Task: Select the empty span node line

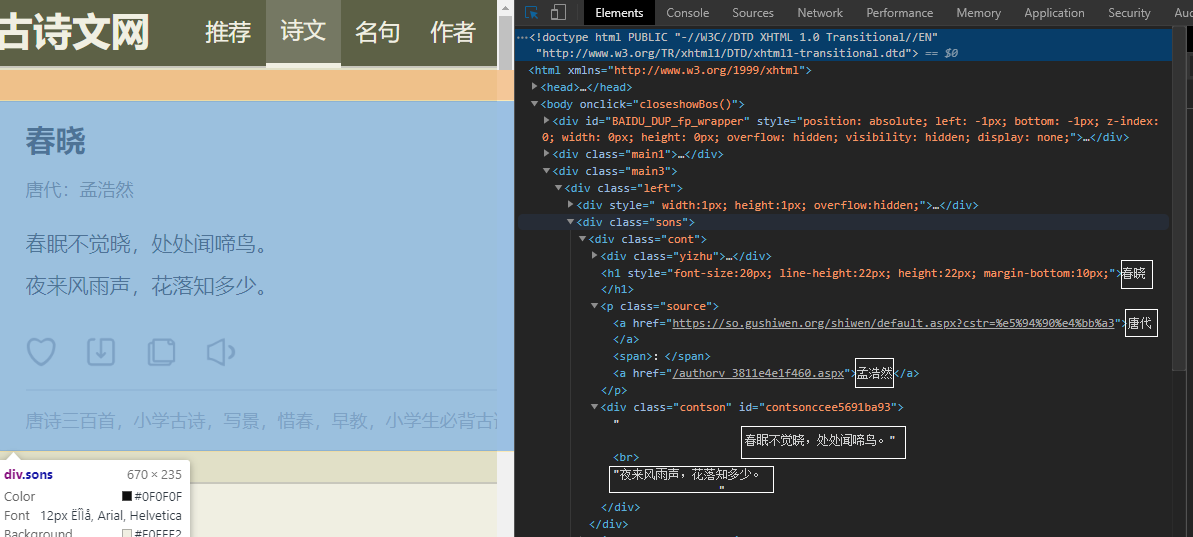Action: (662, 356)
